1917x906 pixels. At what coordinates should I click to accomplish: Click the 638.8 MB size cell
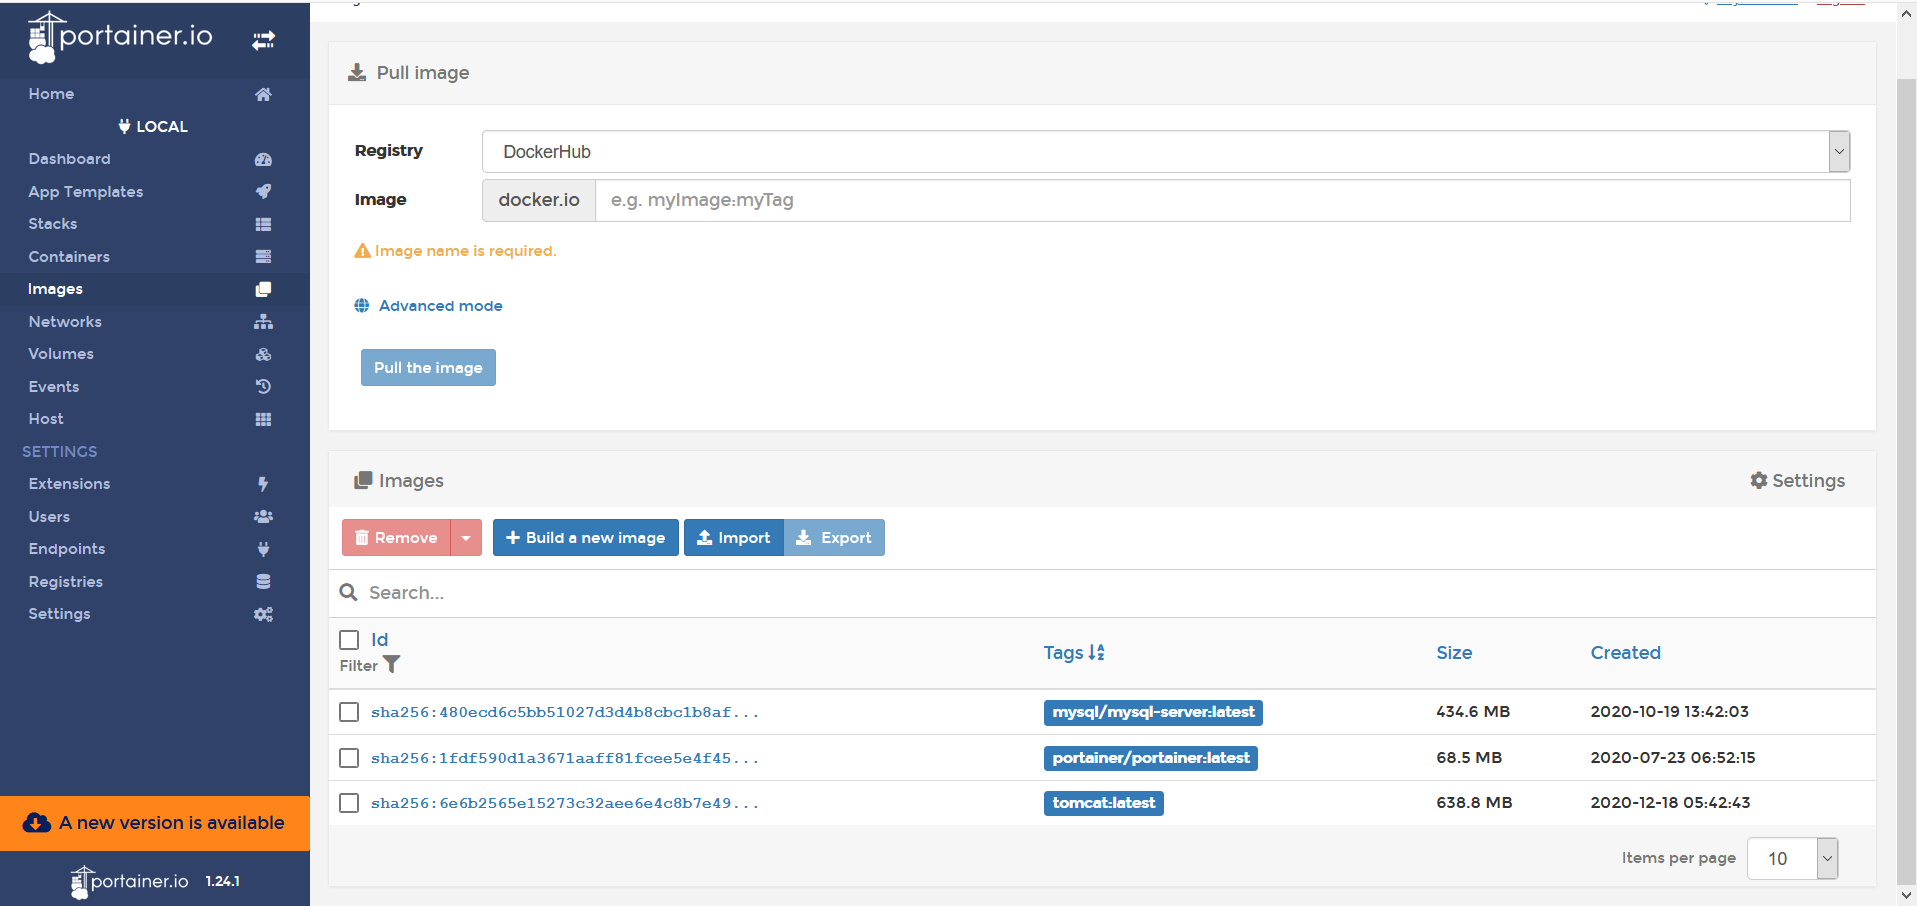coord(1474,802)
